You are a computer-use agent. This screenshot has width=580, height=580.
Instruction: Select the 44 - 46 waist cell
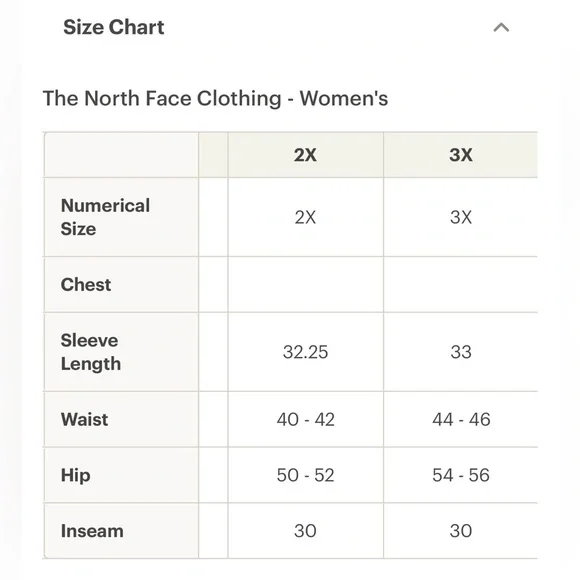coord(461,419)
